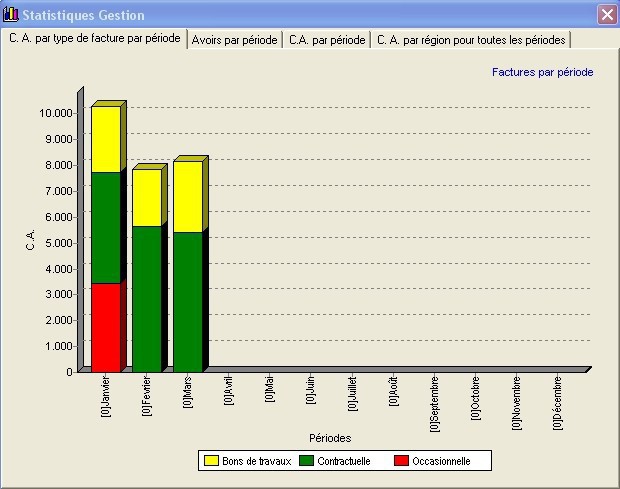The width and height of the screenshot is (620, 489).
Task: Click the yellow Bons de travaux legend swatch
Action: tap(211, 461)
